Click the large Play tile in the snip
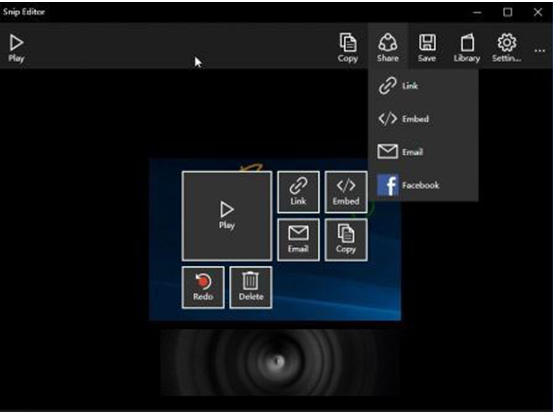Screen dimensions: 553x414 pyautogui.click(x=227, y=216)
